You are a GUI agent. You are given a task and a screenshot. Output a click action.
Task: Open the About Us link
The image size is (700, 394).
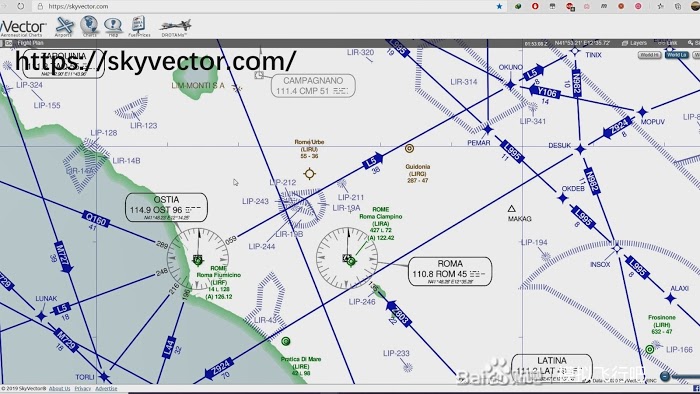click(x=59, y=389)
